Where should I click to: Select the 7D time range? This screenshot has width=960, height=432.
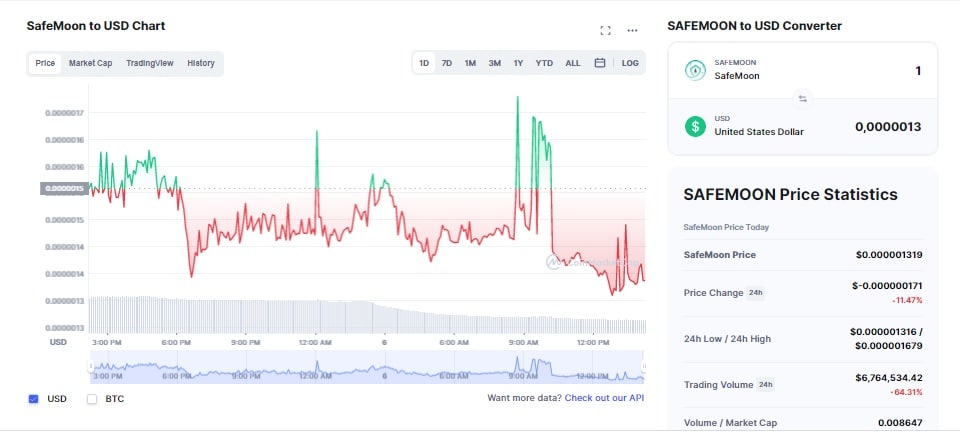(x=447, y=63)
